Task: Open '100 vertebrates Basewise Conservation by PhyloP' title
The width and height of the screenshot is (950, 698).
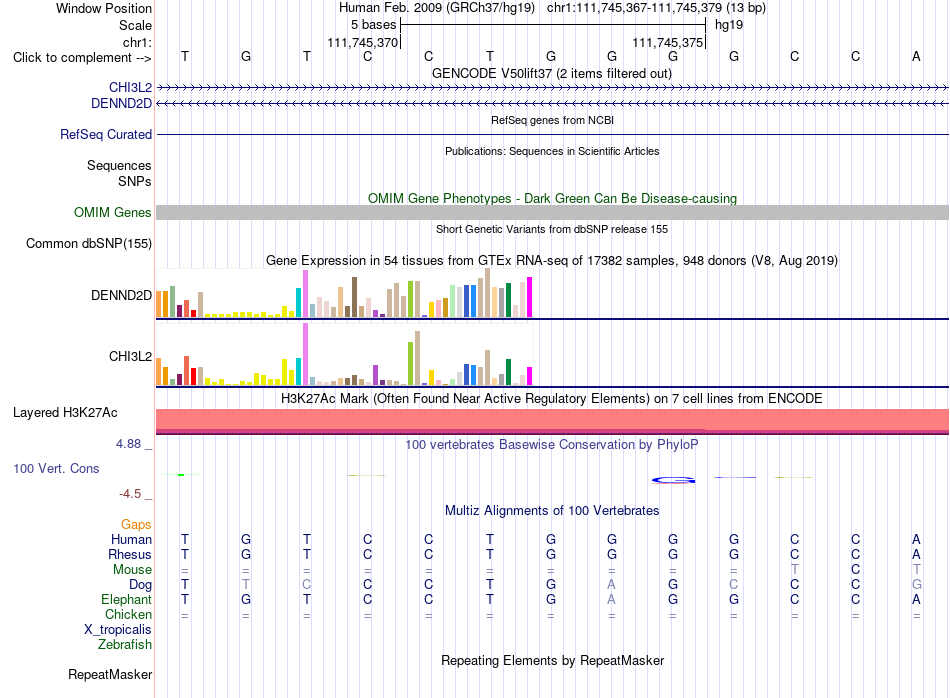Action: coord(552,444)
